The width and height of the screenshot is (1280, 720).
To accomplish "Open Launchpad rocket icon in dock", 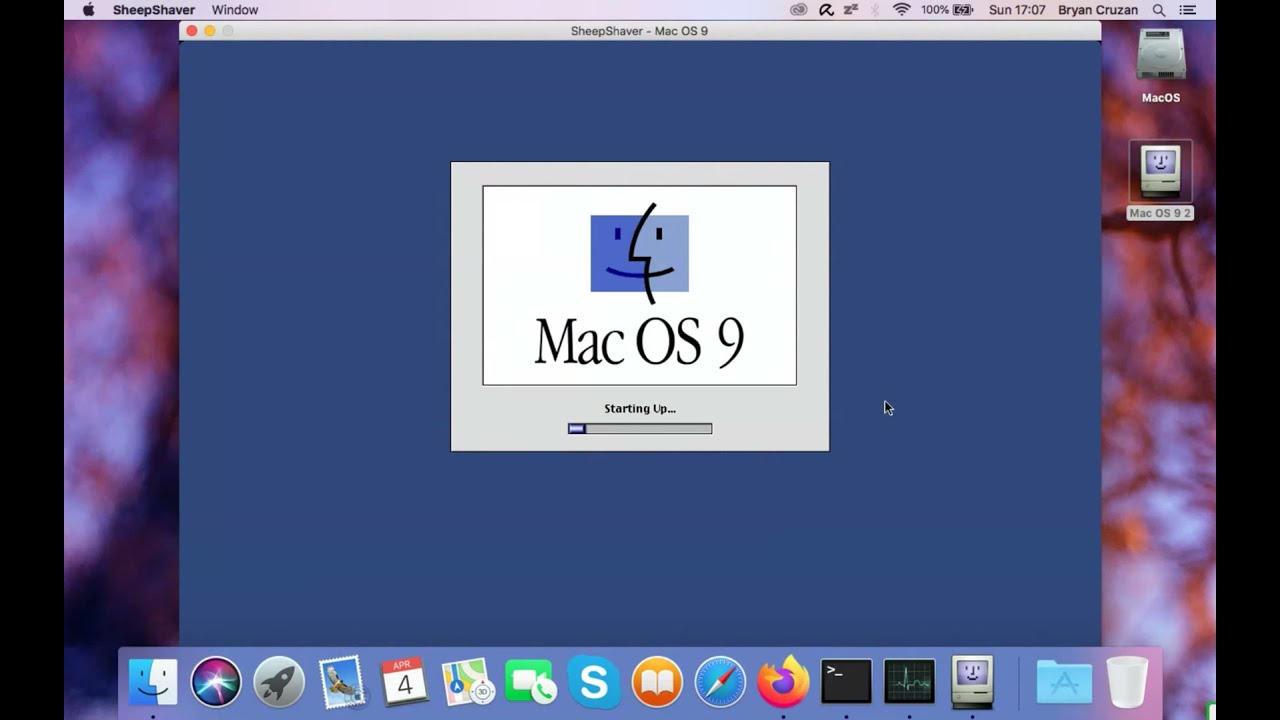I will point(279,682).
